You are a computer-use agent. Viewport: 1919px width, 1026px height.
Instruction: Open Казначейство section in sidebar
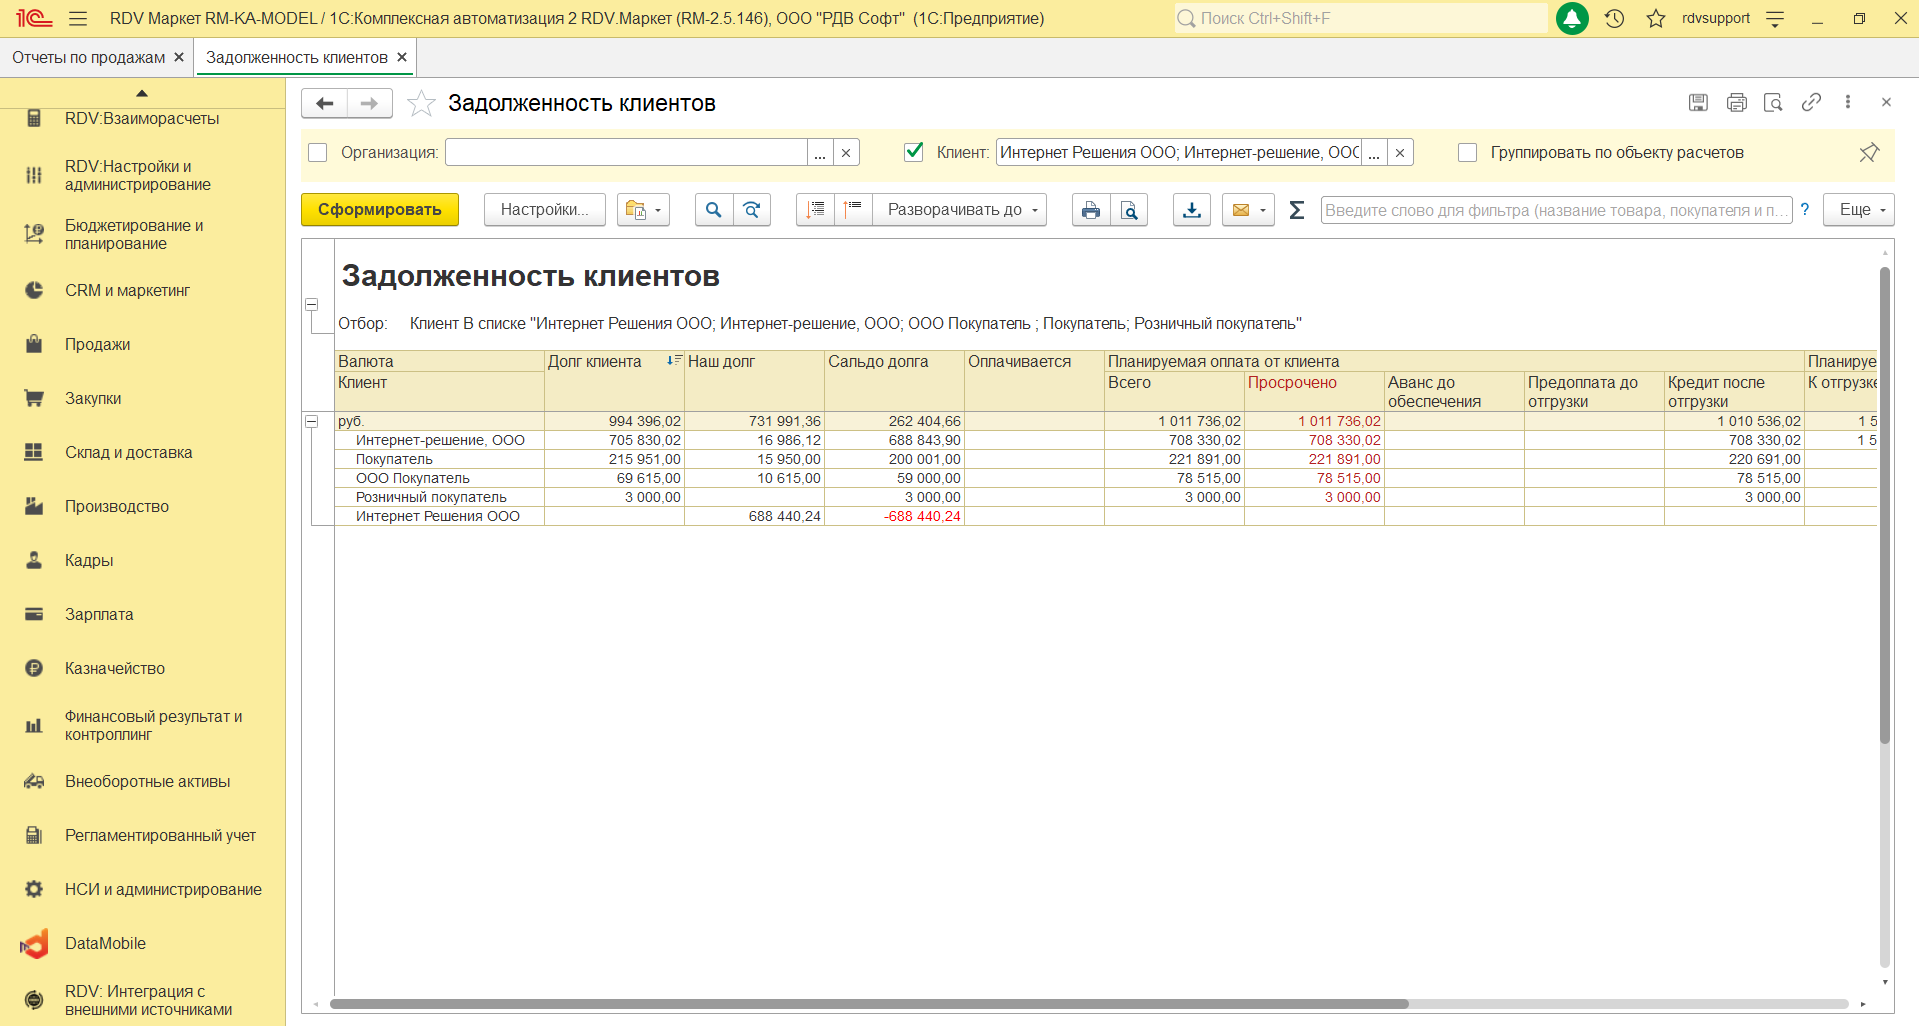pos(114,668)
